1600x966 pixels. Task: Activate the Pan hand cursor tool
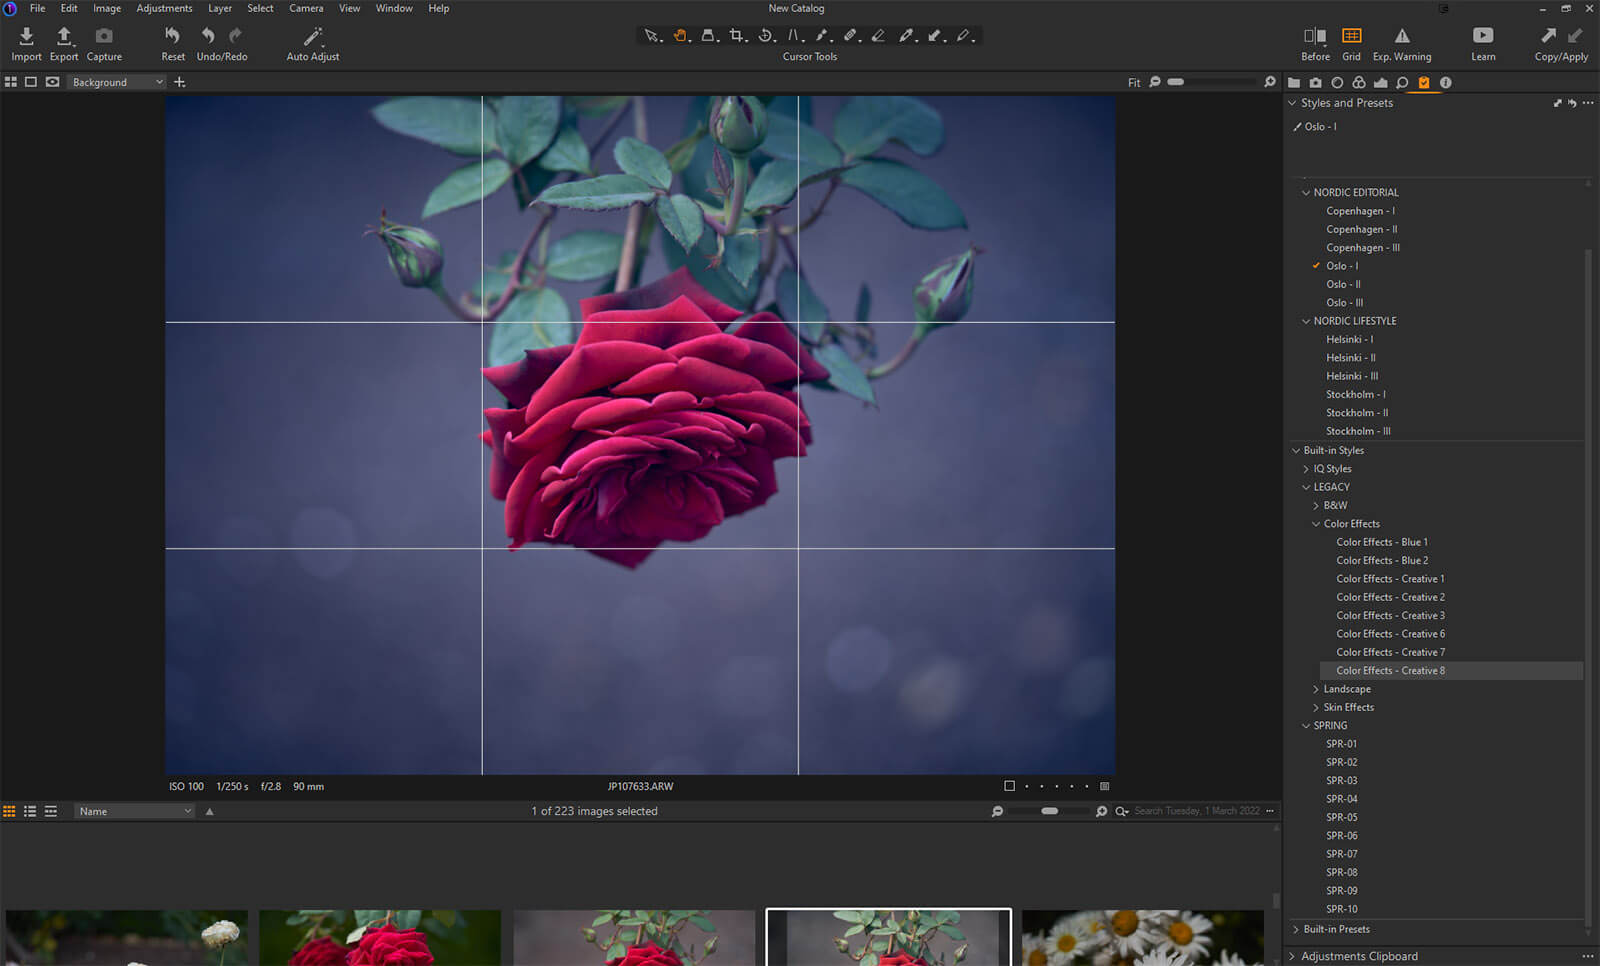tap(680, 36)
